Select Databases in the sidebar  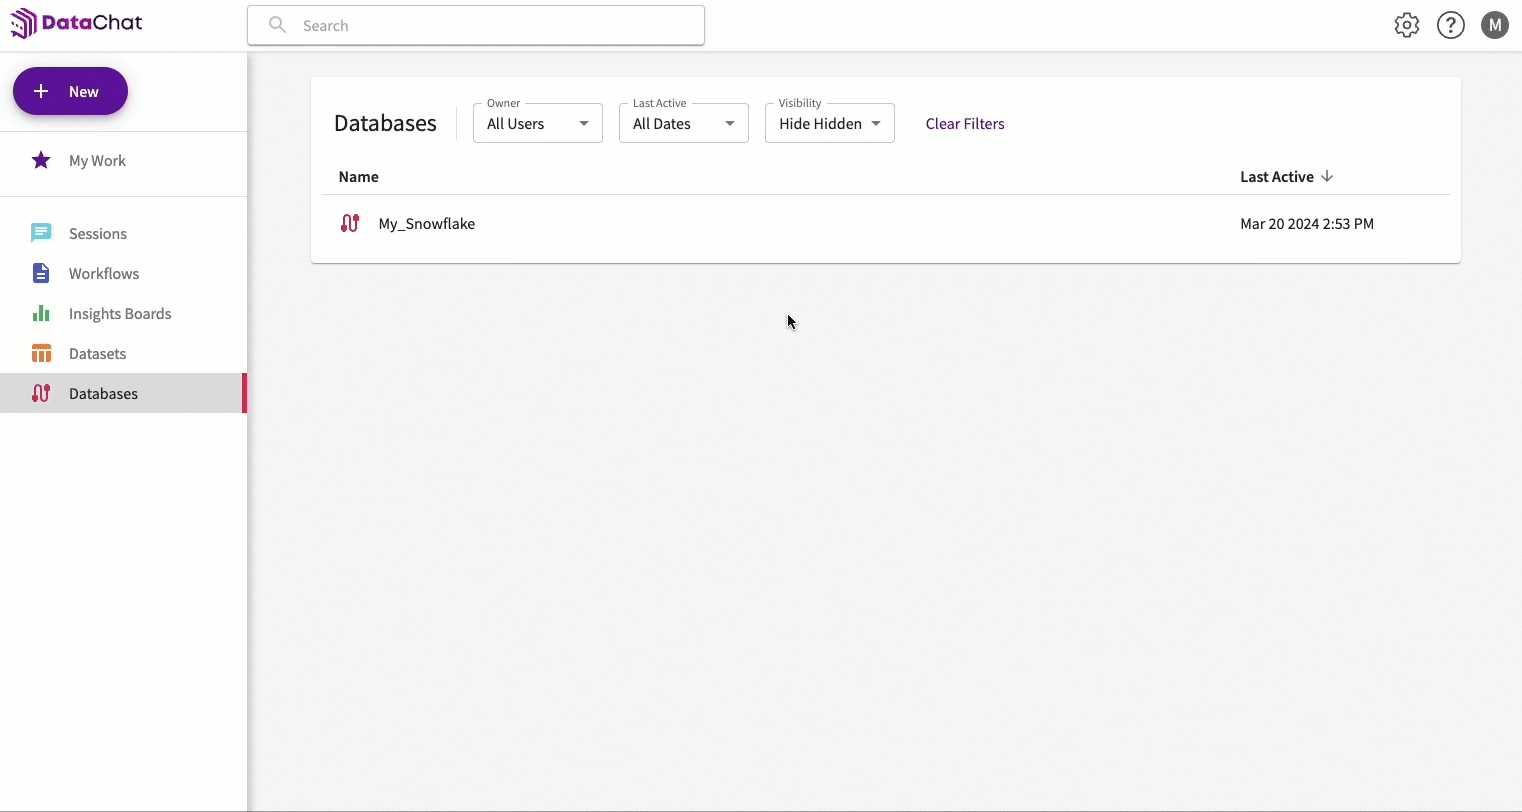(123, 393)
